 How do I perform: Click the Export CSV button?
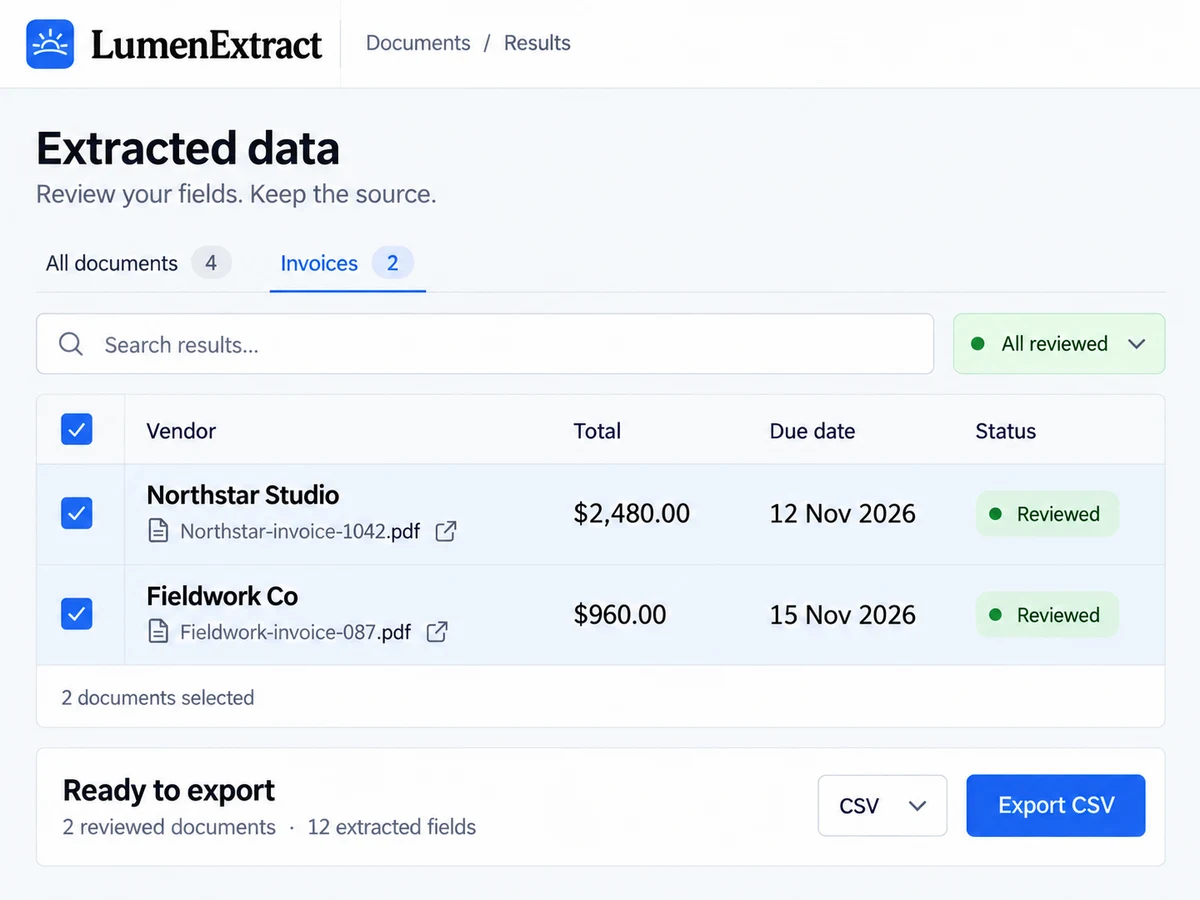point(1055,805)
